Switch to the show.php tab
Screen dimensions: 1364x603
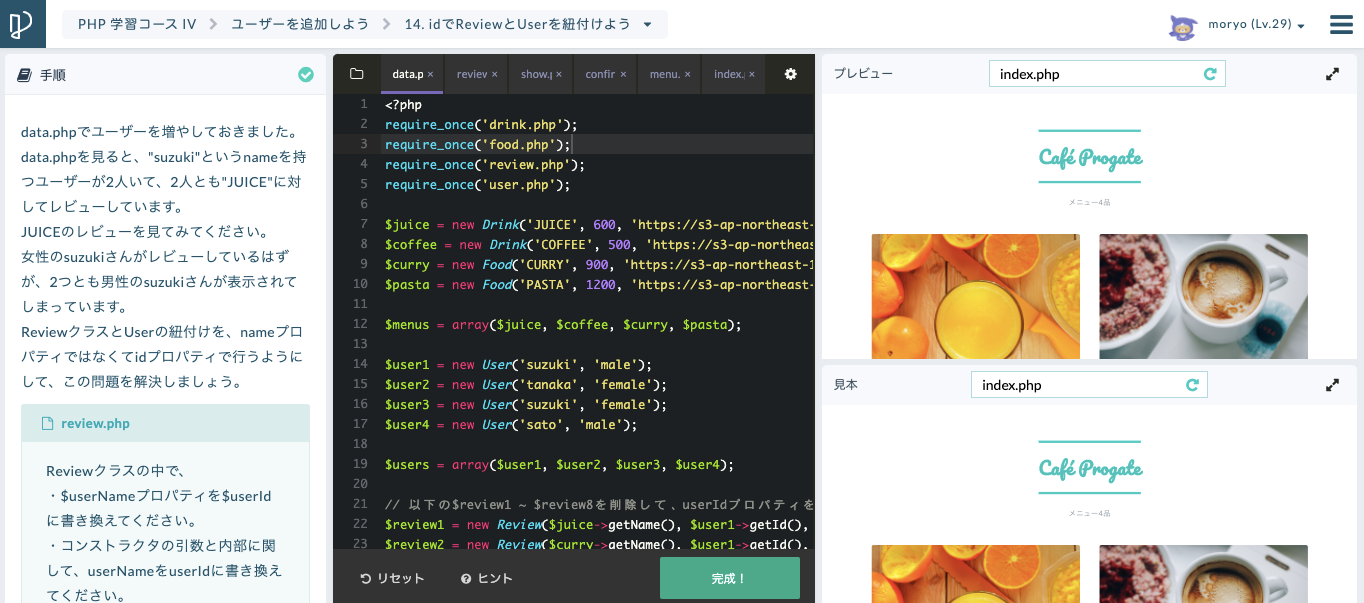(x=535, y=74)
